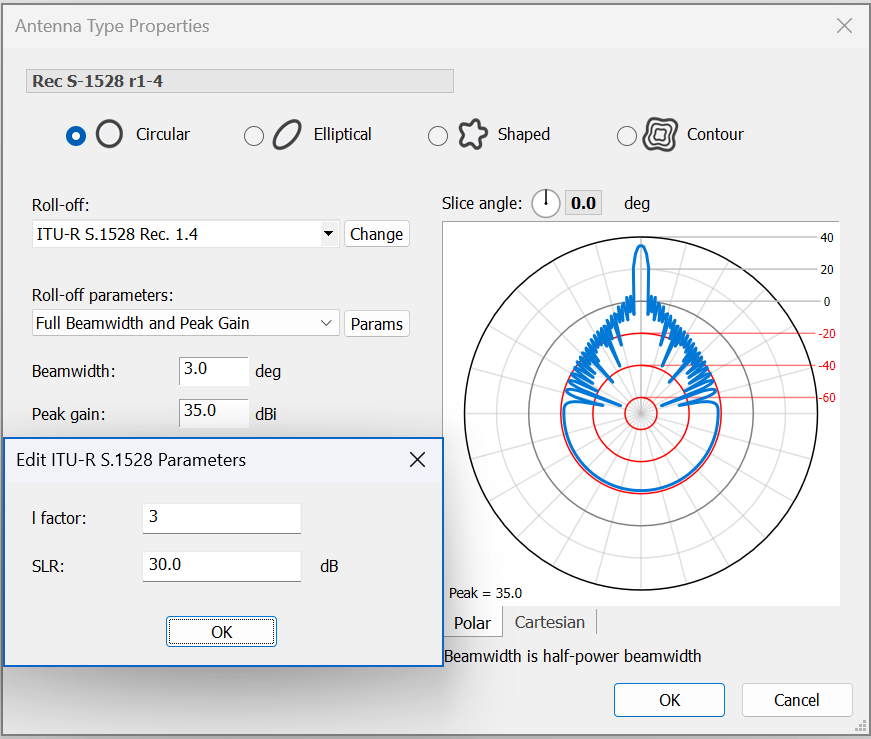Click the '-60' axis label on the plot
This screenshot has width=871, height=739.
point(827,398)
